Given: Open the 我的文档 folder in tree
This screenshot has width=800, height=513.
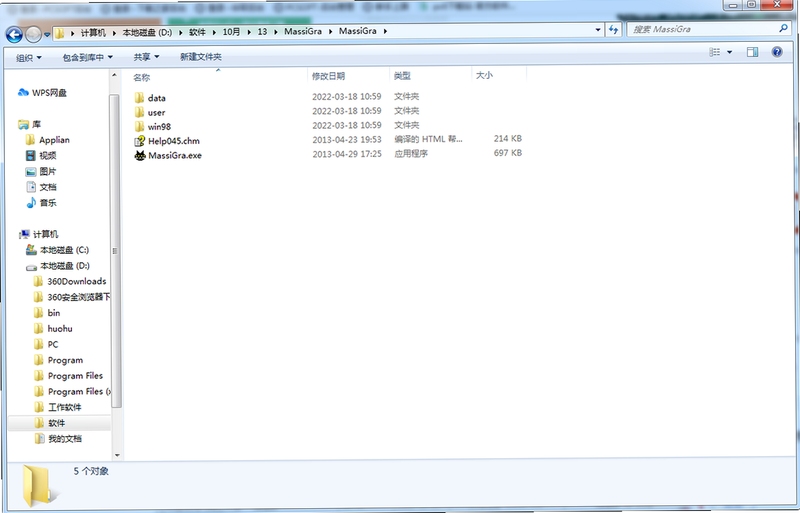Looking at the screenshot, I should (58, 438).
